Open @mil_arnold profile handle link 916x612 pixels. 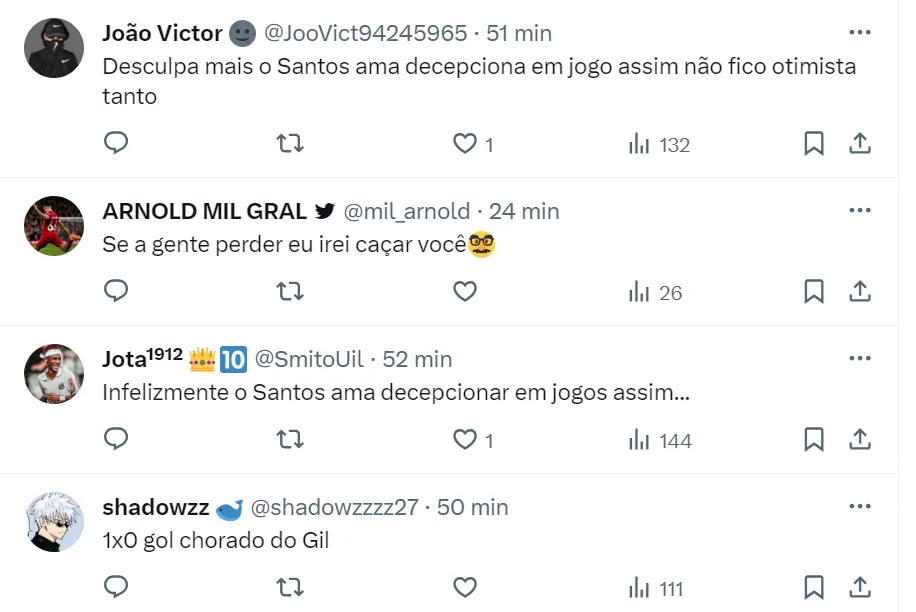[406, 211]
